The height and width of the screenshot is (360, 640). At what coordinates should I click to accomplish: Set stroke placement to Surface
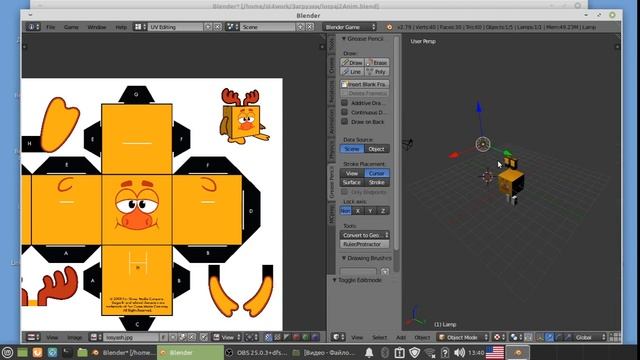[x=352, y=182]
